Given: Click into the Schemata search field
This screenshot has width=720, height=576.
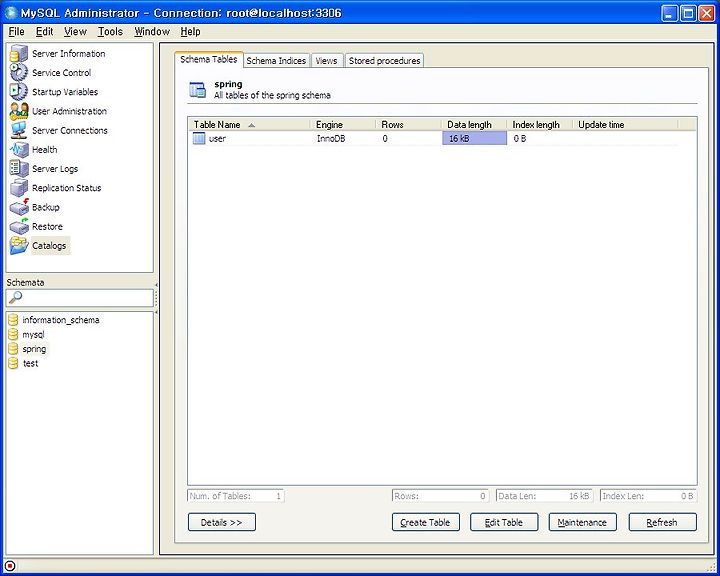Looking at the screenshot, I should (x=80, y=298).
